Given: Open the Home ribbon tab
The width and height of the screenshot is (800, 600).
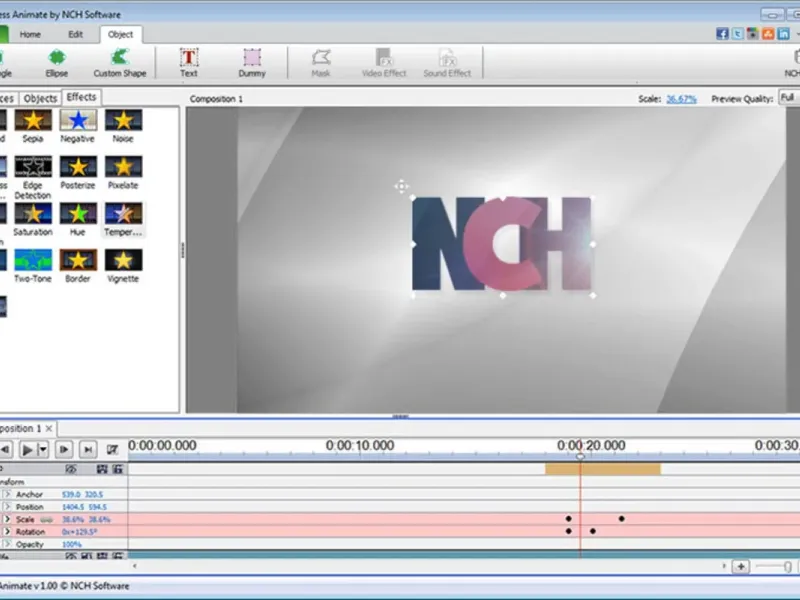Looking at the screenshot, I should (30, 34).
